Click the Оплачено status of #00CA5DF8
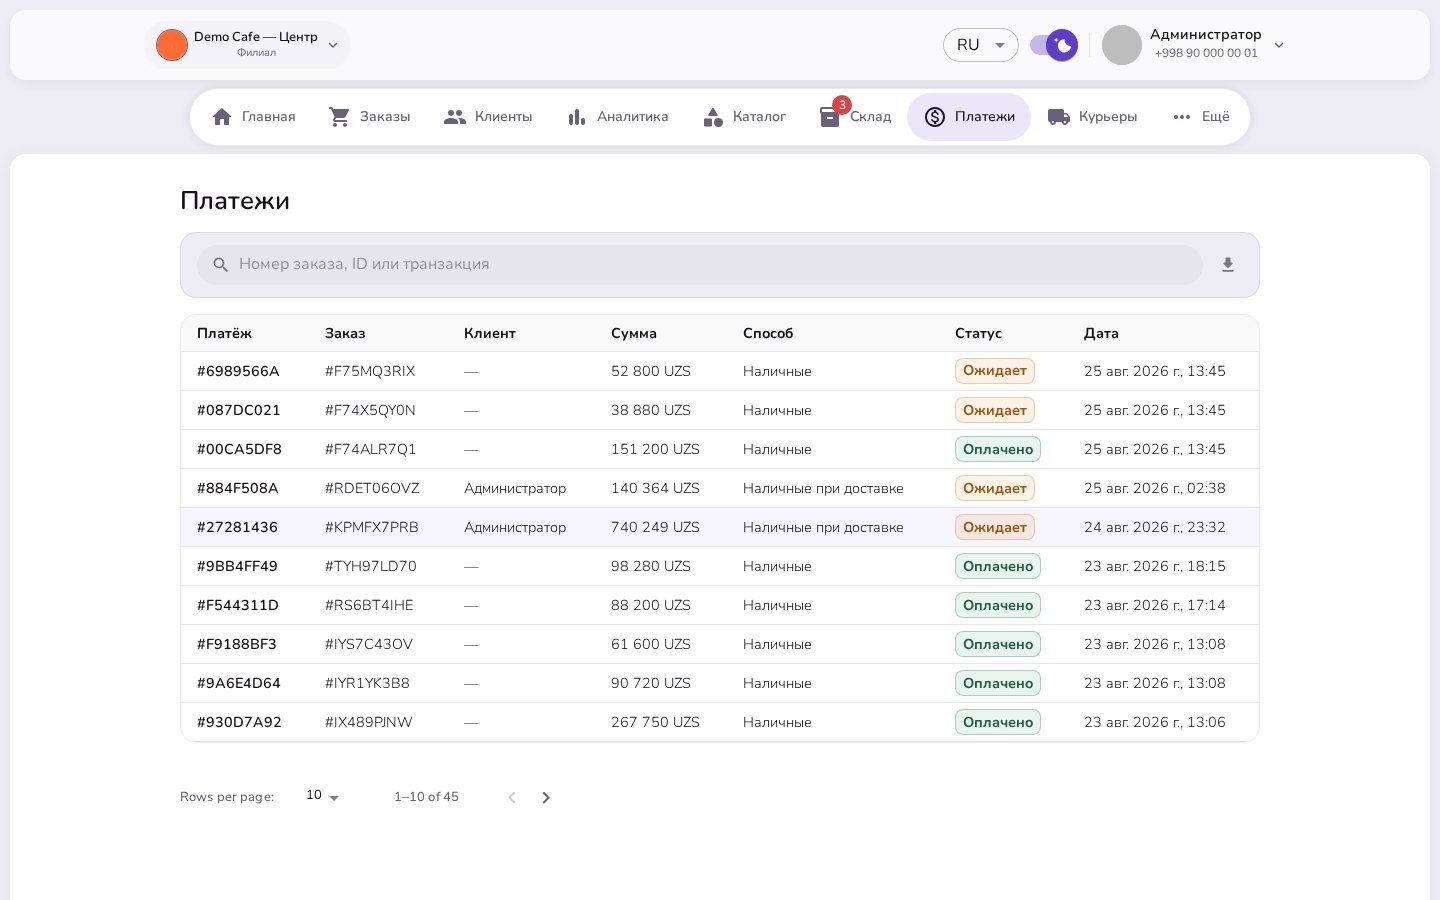1440x900 pixels. (x=998, y=449)
